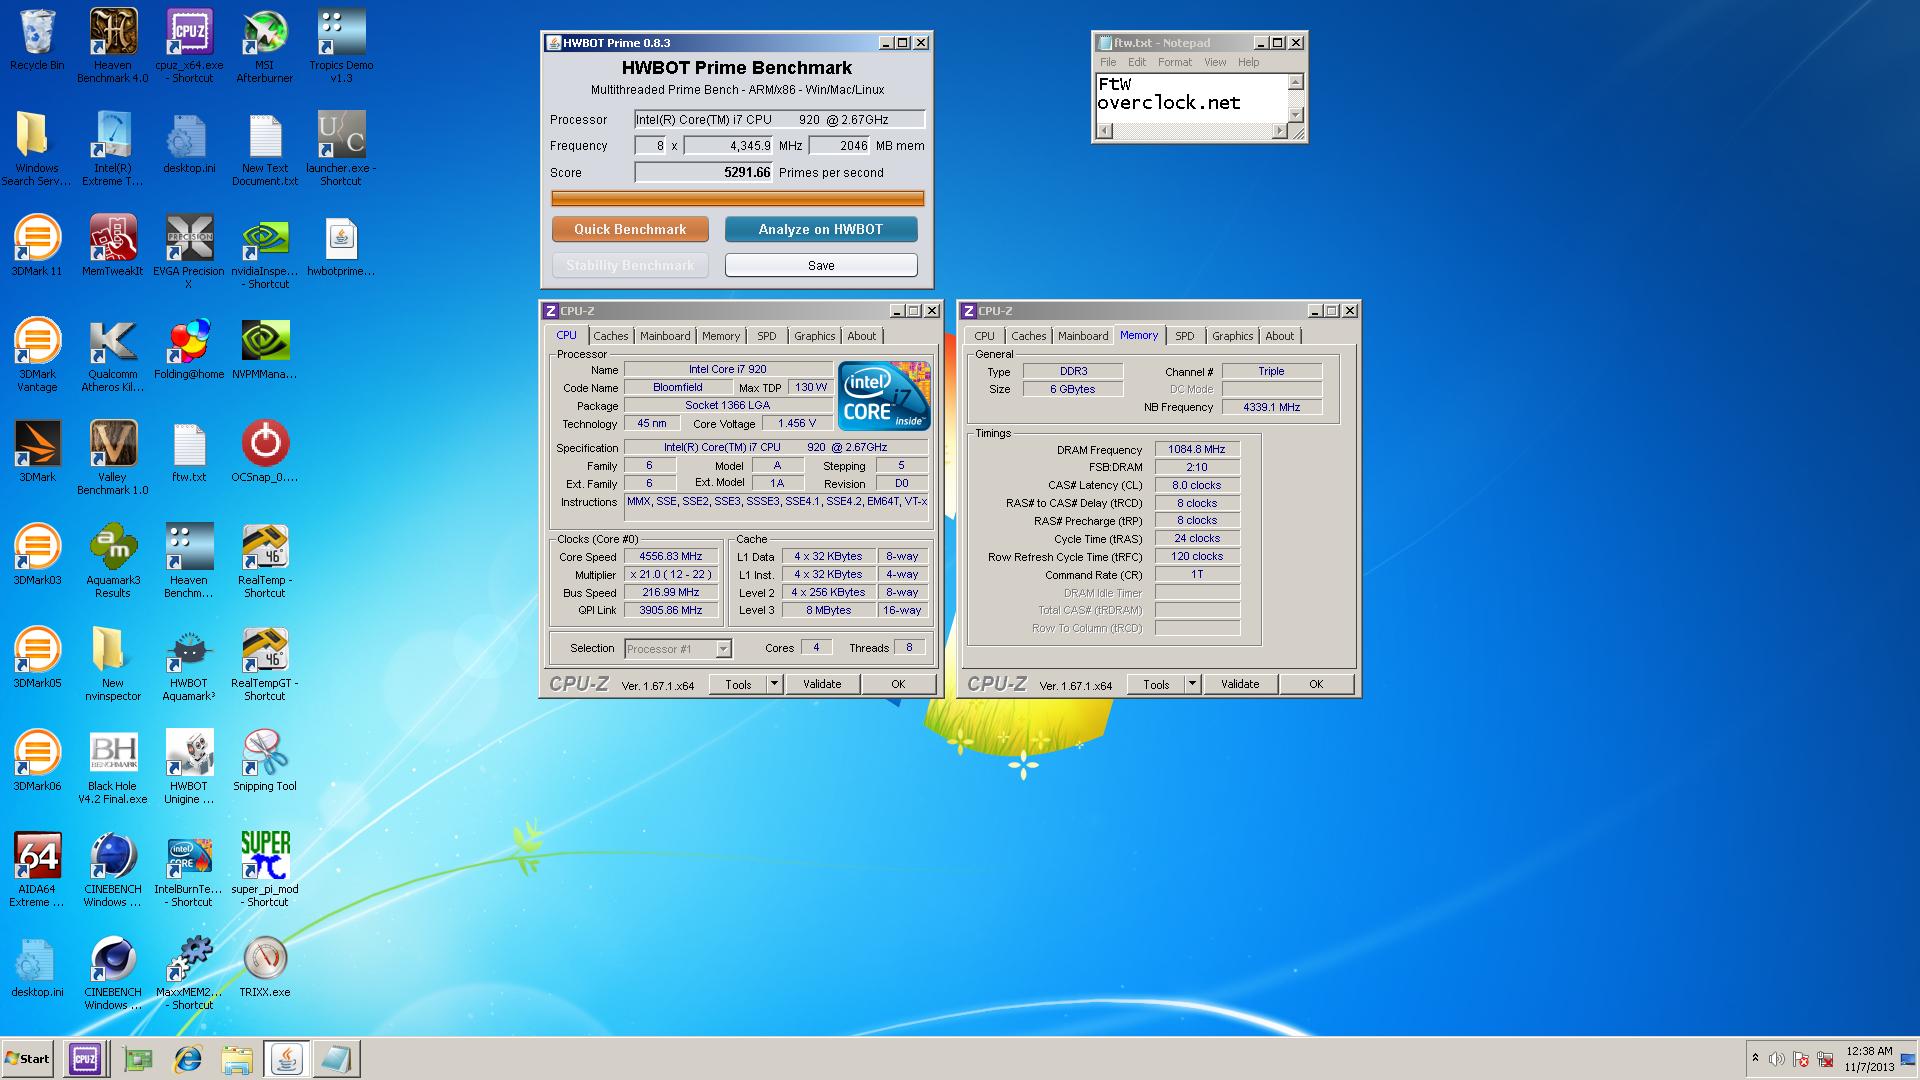Click the orange benchmark progress bar
The width and height of the screenshot is (1920, 1080).
tap(738, 198)
